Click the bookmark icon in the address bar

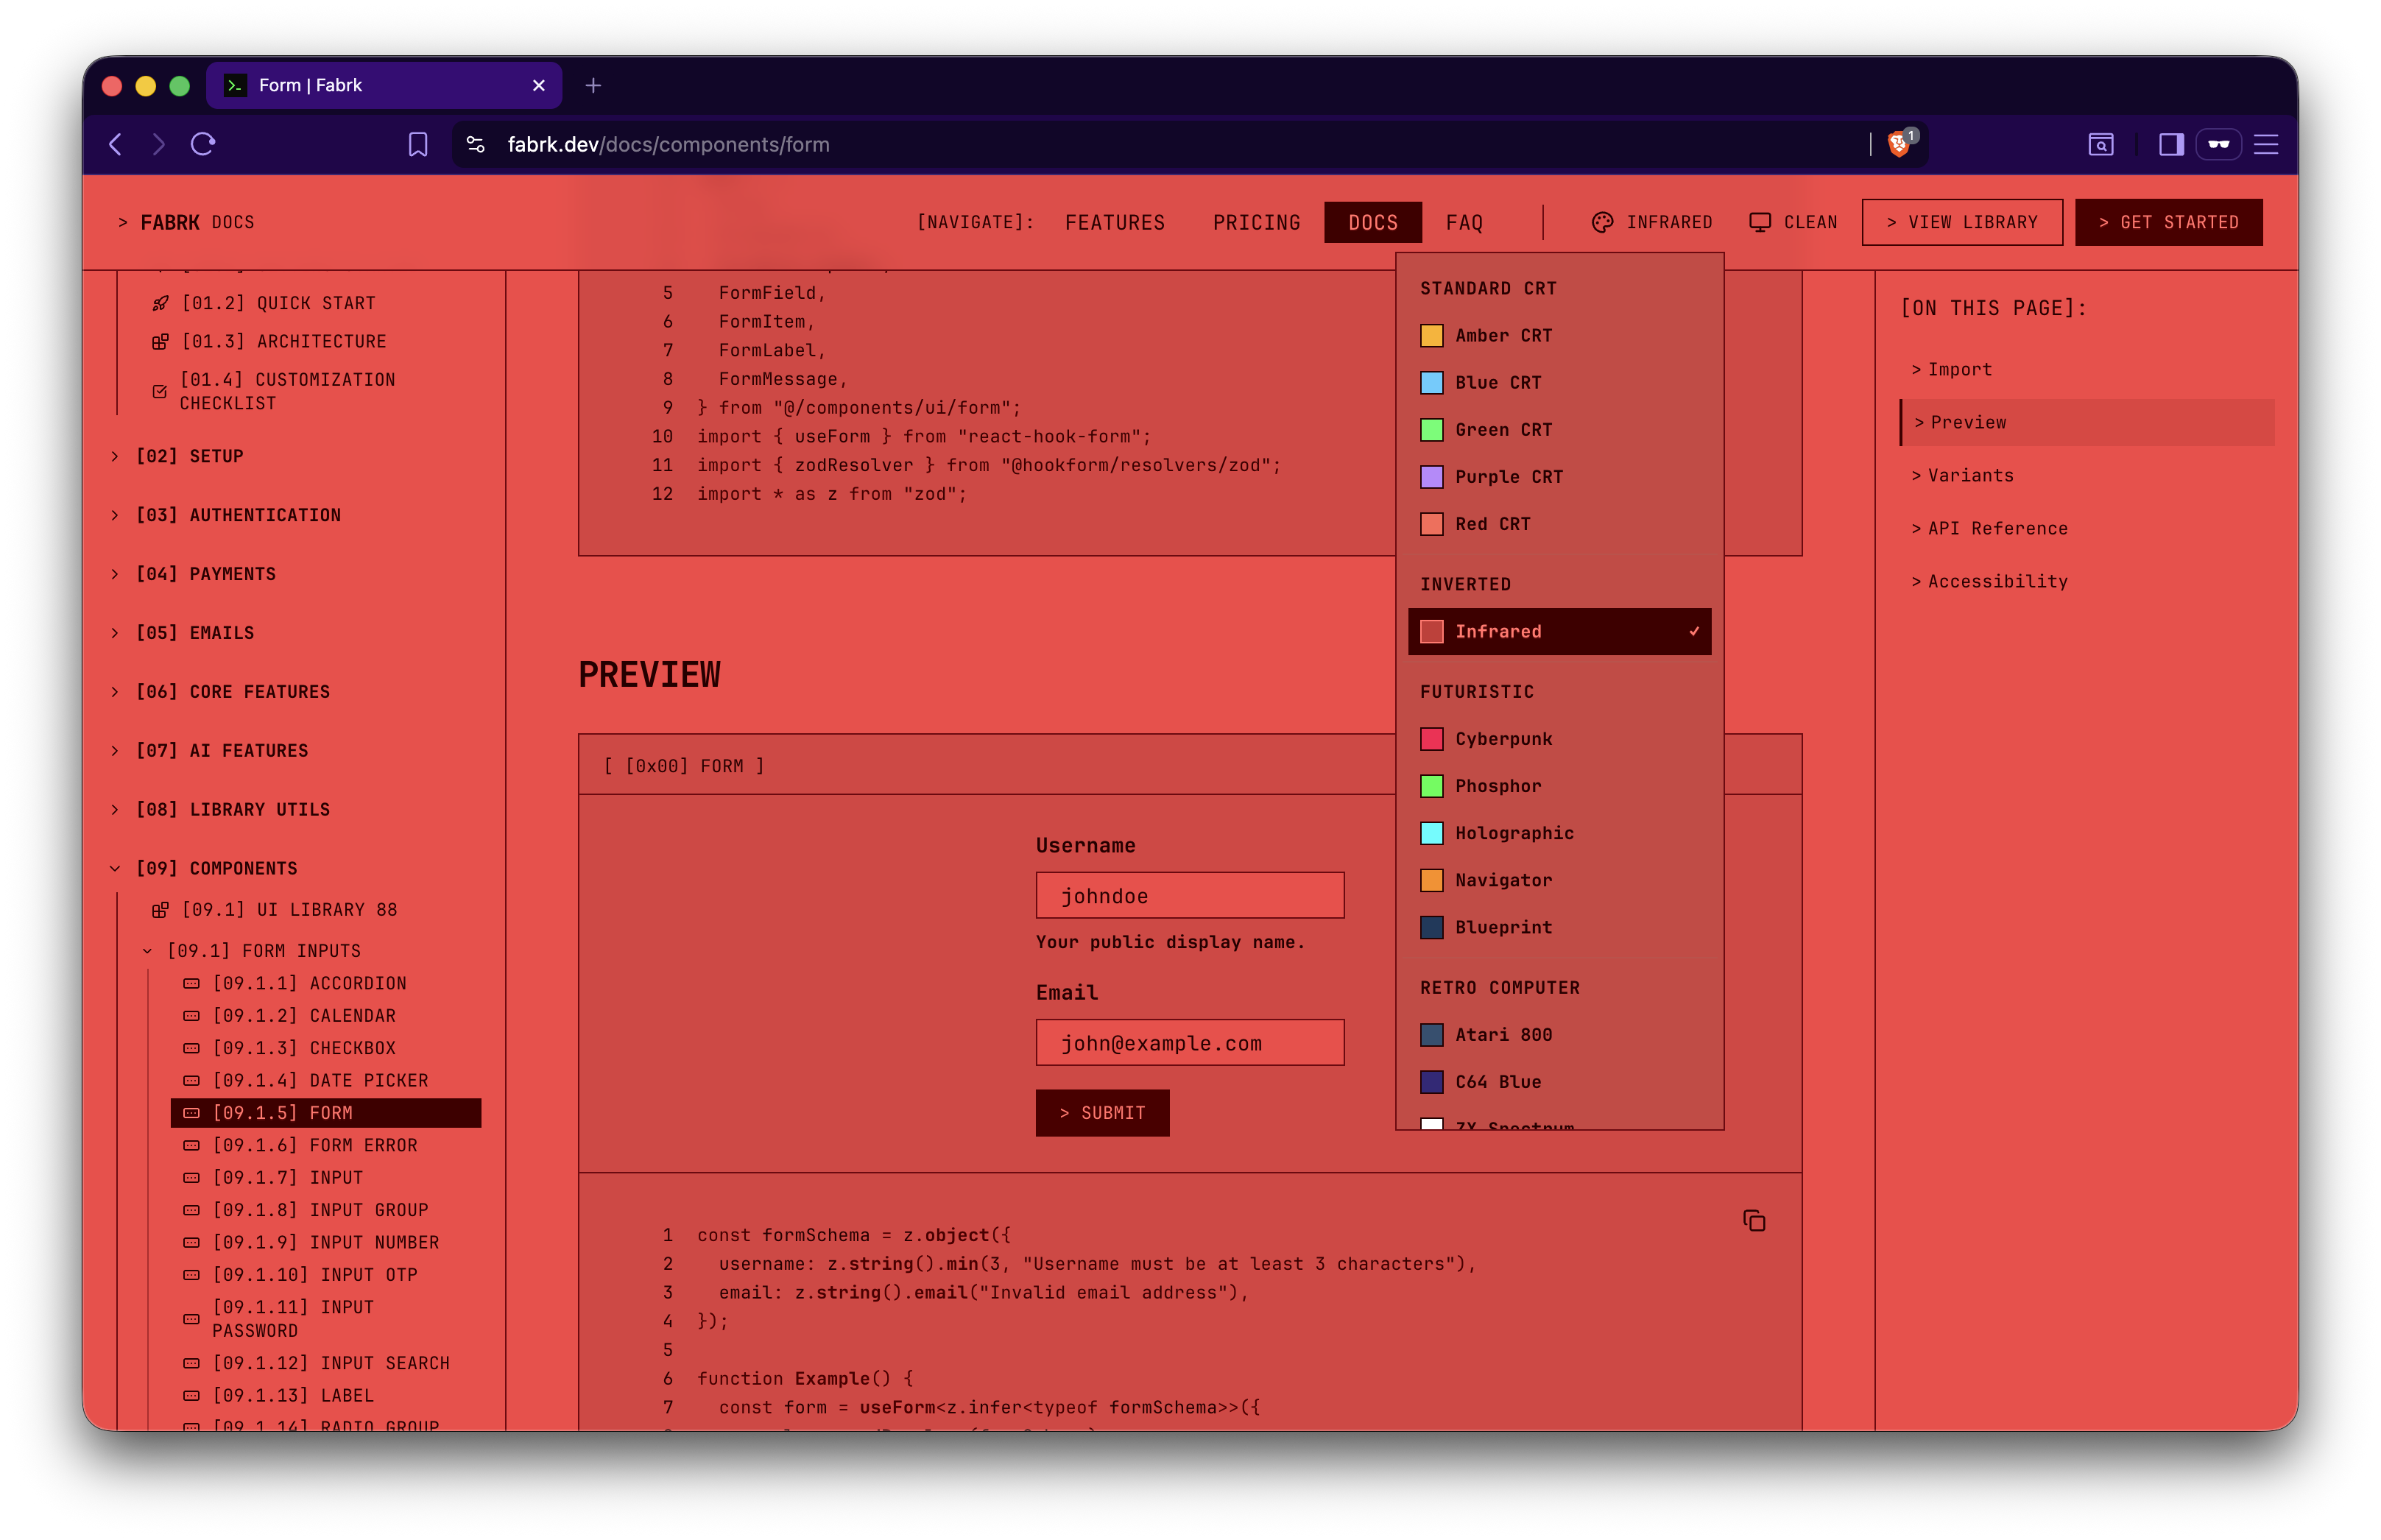pyautogui.click(x=419, y=144)
